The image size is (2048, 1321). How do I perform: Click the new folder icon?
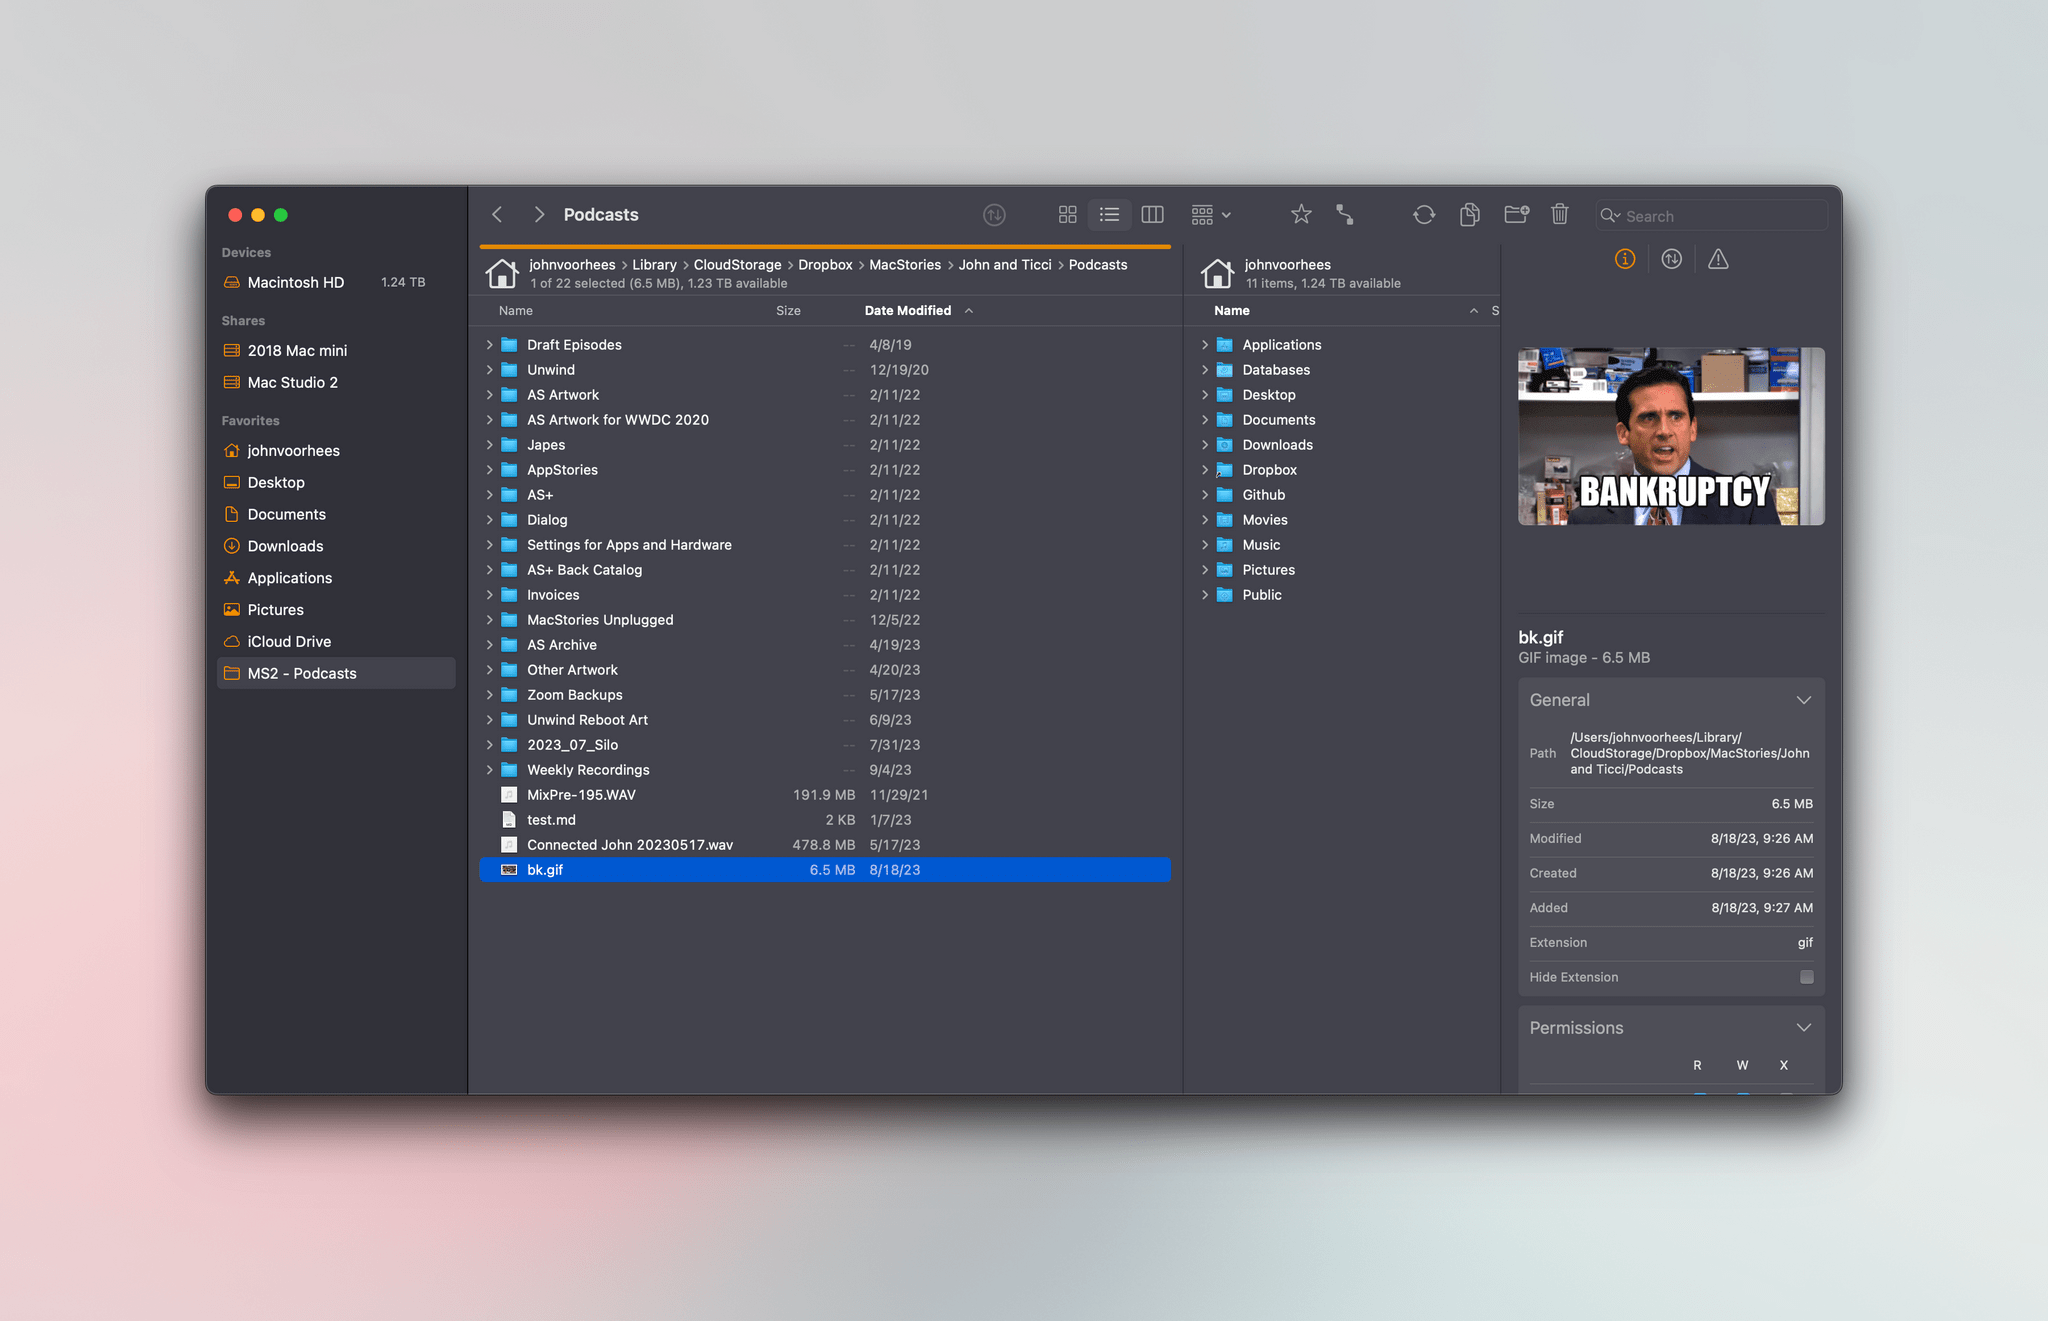[x=1516, y=214]
